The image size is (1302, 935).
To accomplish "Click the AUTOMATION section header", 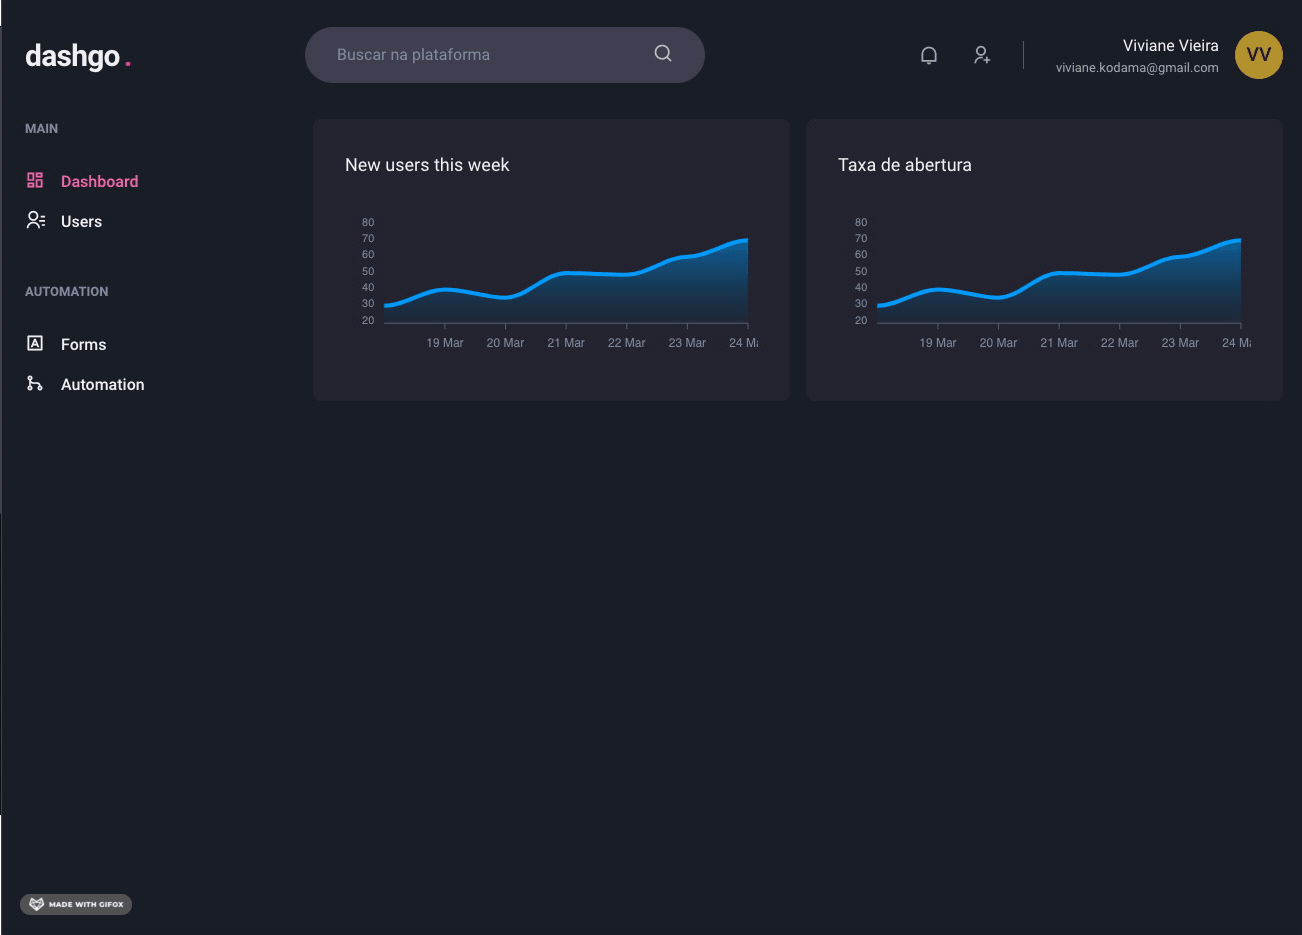I will coord(66,291).
